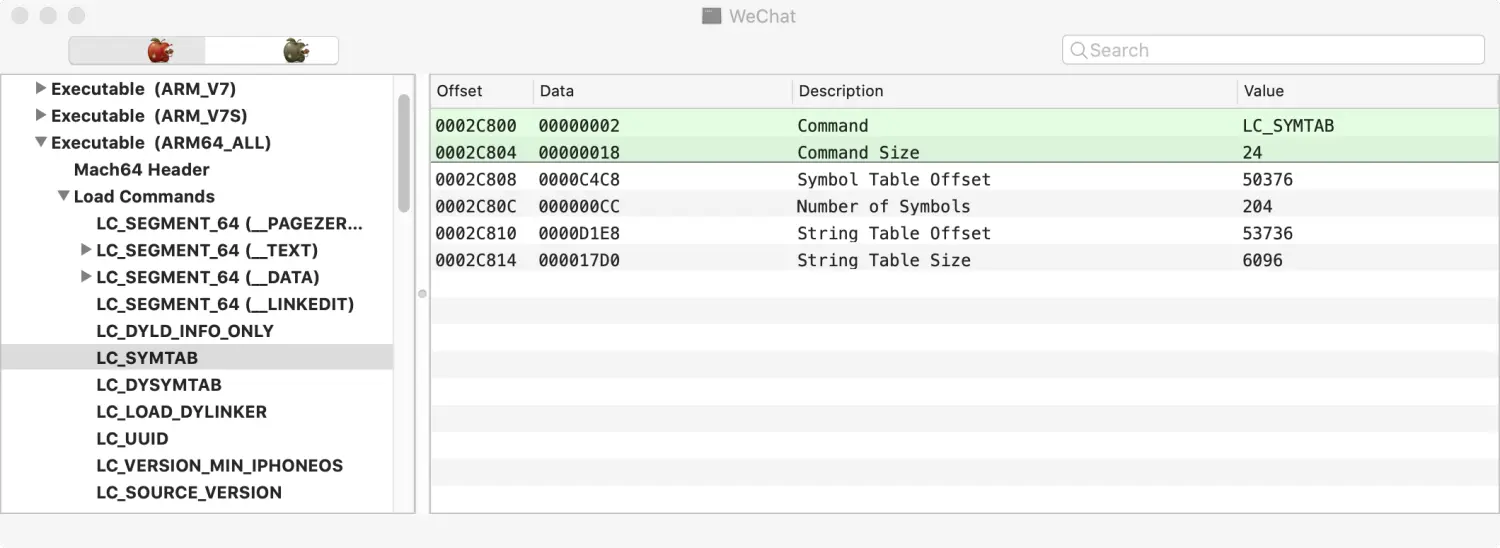The width and height of the screenshot is (1500, 548).
Task: Select the Symbol Table Offset row
Action: [893, 180]
